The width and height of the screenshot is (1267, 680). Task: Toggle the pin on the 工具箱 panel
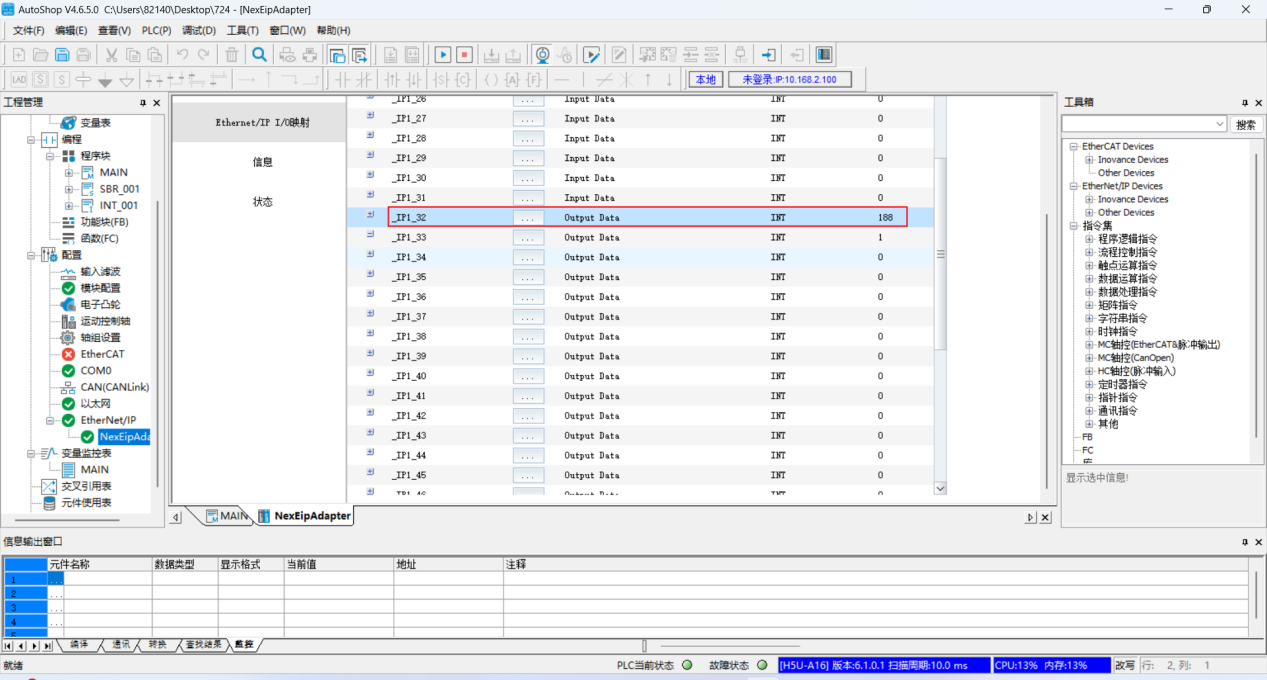1244,103
